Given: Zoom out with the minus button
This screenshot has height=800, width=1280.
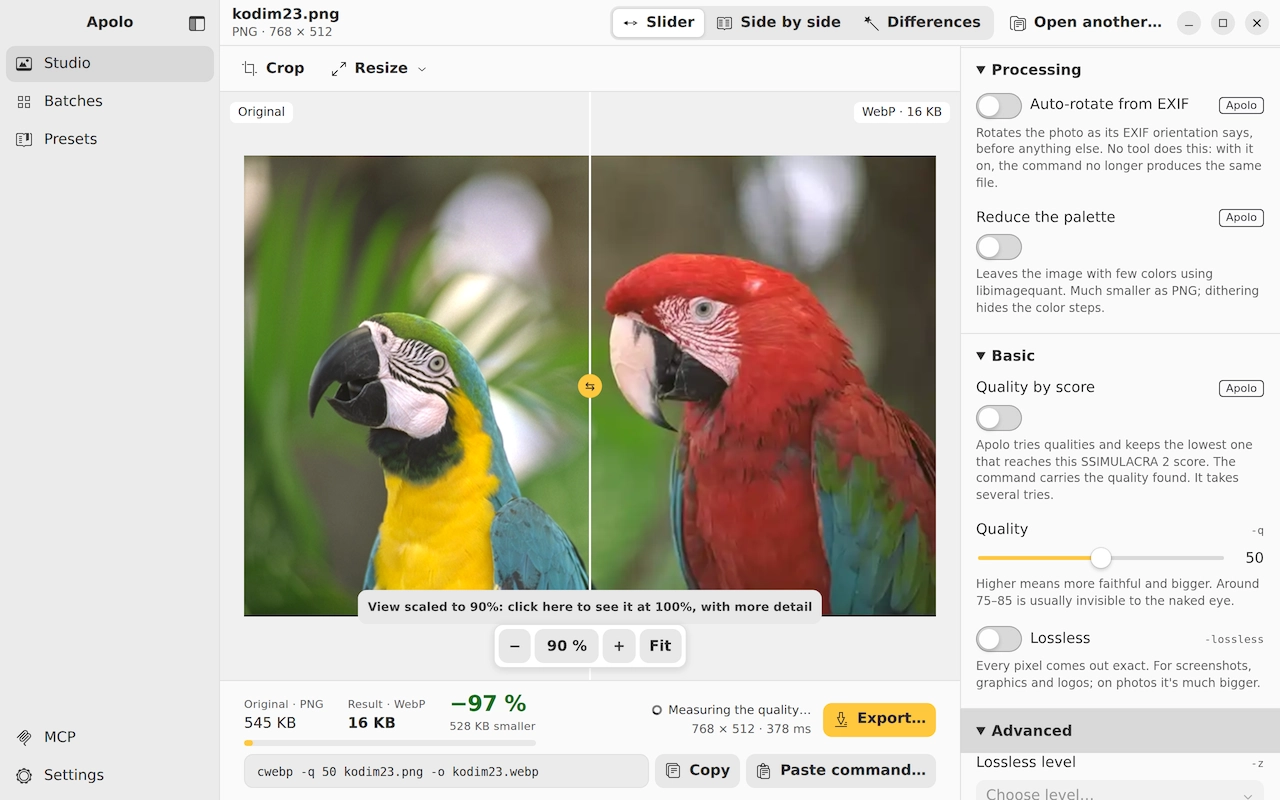Looking at the screenshot, I should tap(514, 646).
